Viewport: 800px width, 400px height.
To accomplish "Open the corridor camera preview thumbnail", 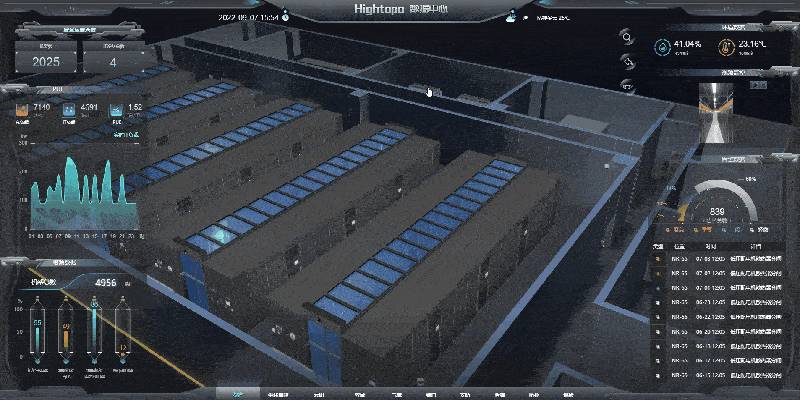I will coord(717,106).
